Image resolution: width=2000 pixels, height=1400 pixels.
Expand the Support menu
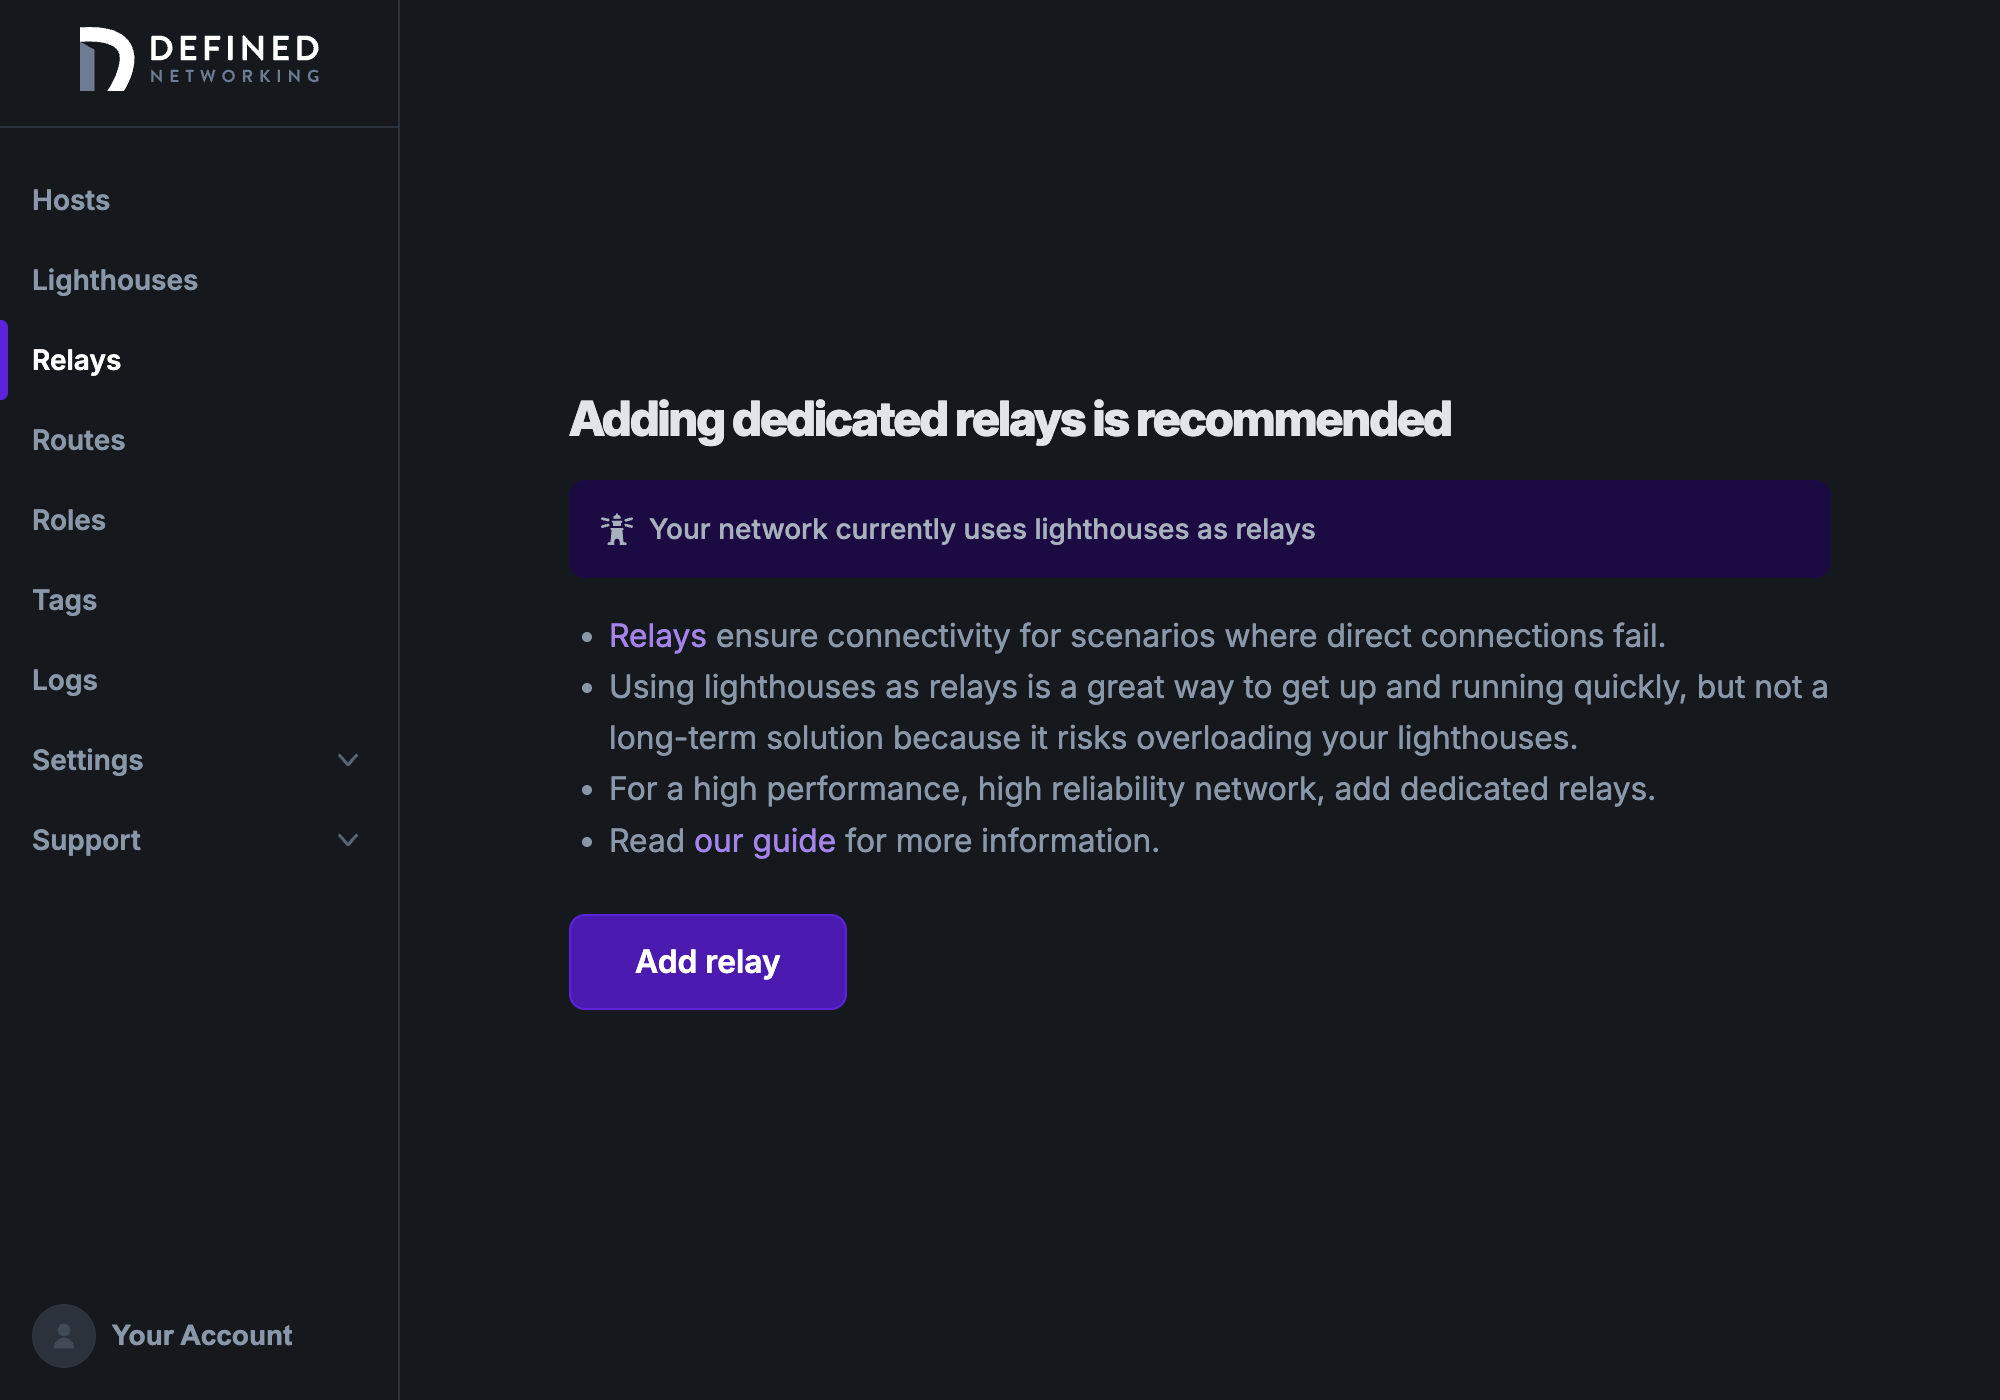pyautogui.click(x=86, y=840)
